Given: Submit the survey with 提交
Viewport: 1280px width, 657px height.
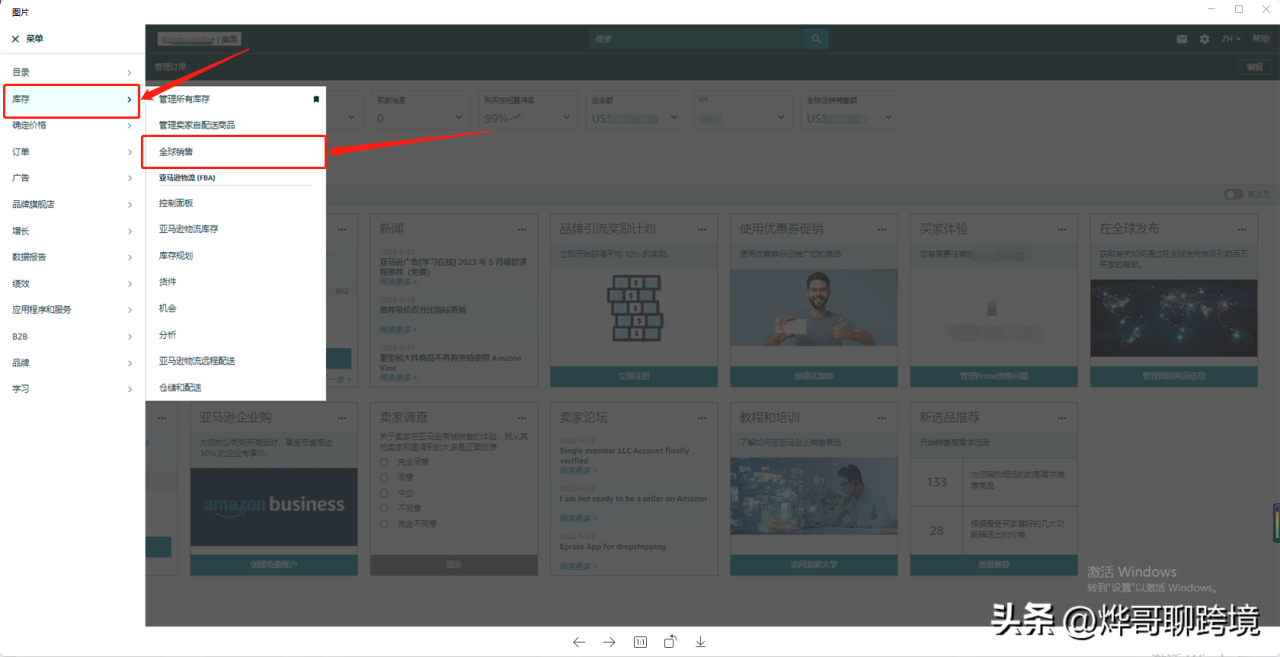Looking at the screenshot, I should (453, 565).
